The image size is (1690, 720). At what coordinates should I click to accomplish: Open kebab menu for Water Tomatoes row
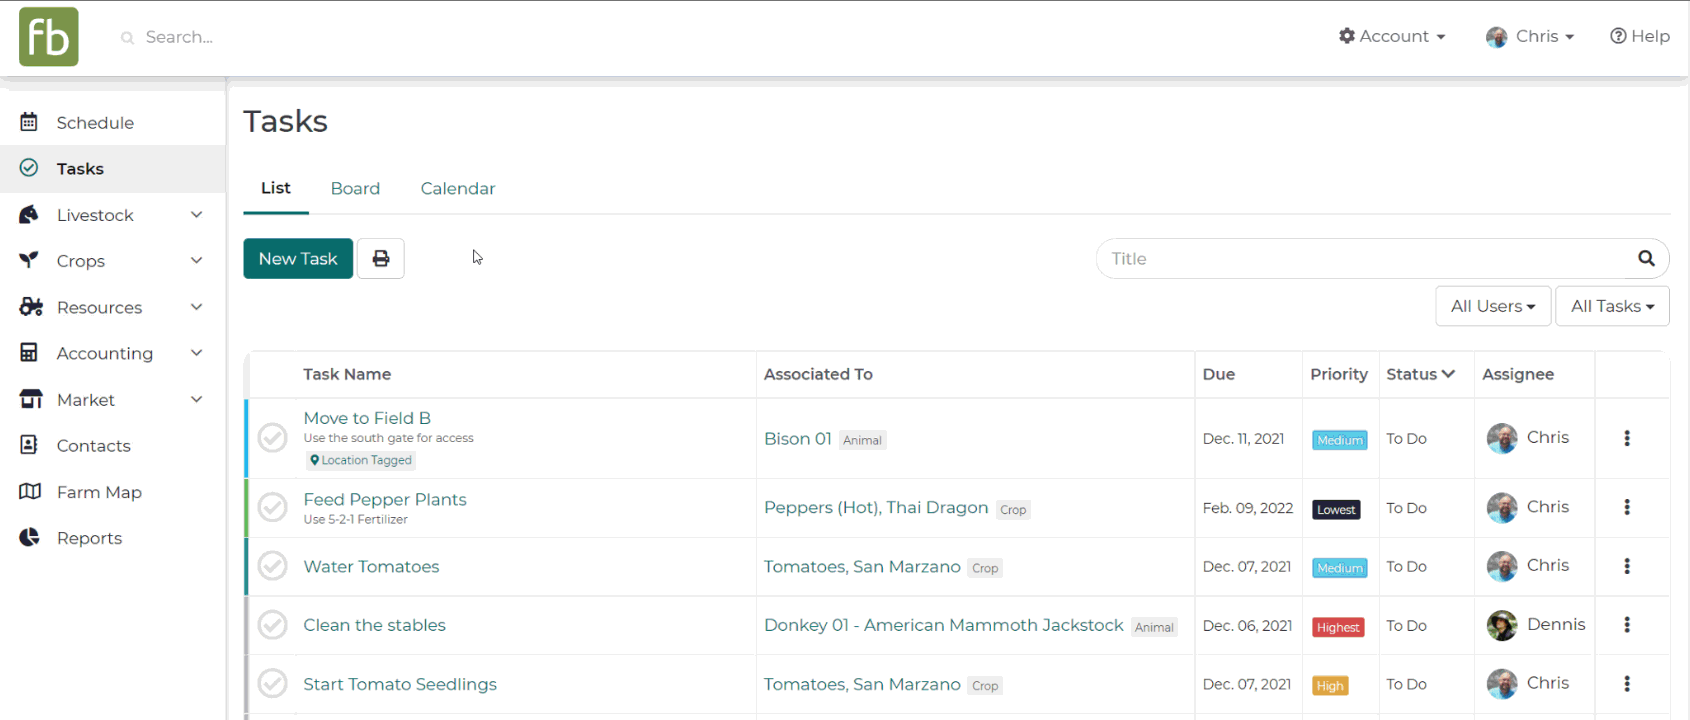click(1627, 567)
